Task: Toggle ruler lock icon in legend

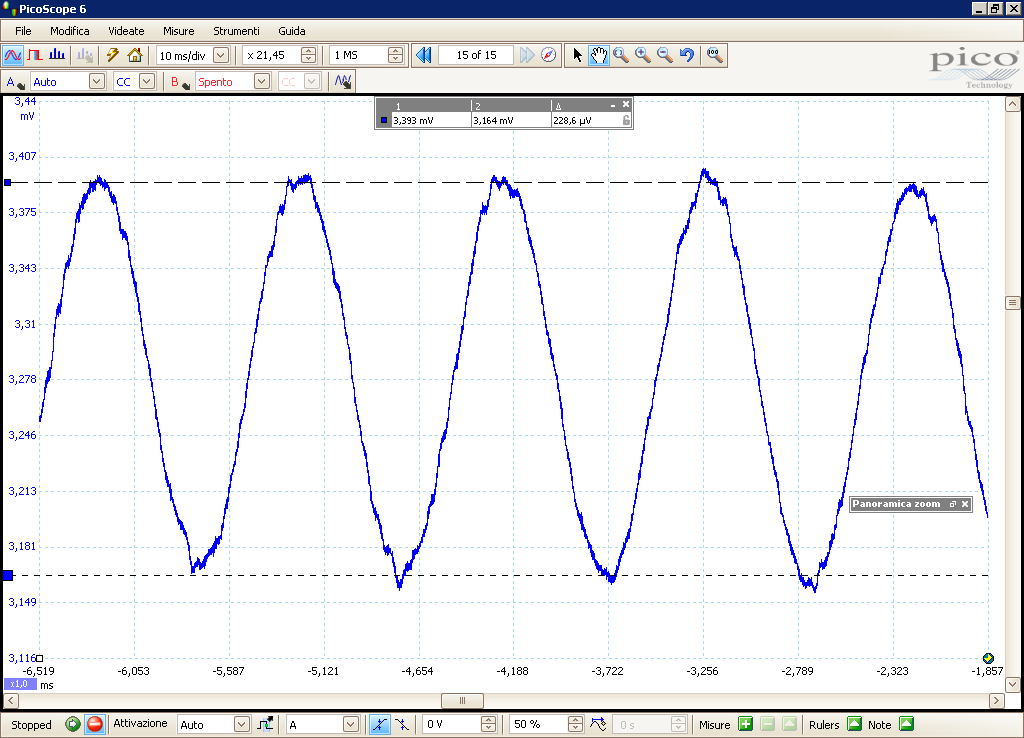Action: point(626,120)
